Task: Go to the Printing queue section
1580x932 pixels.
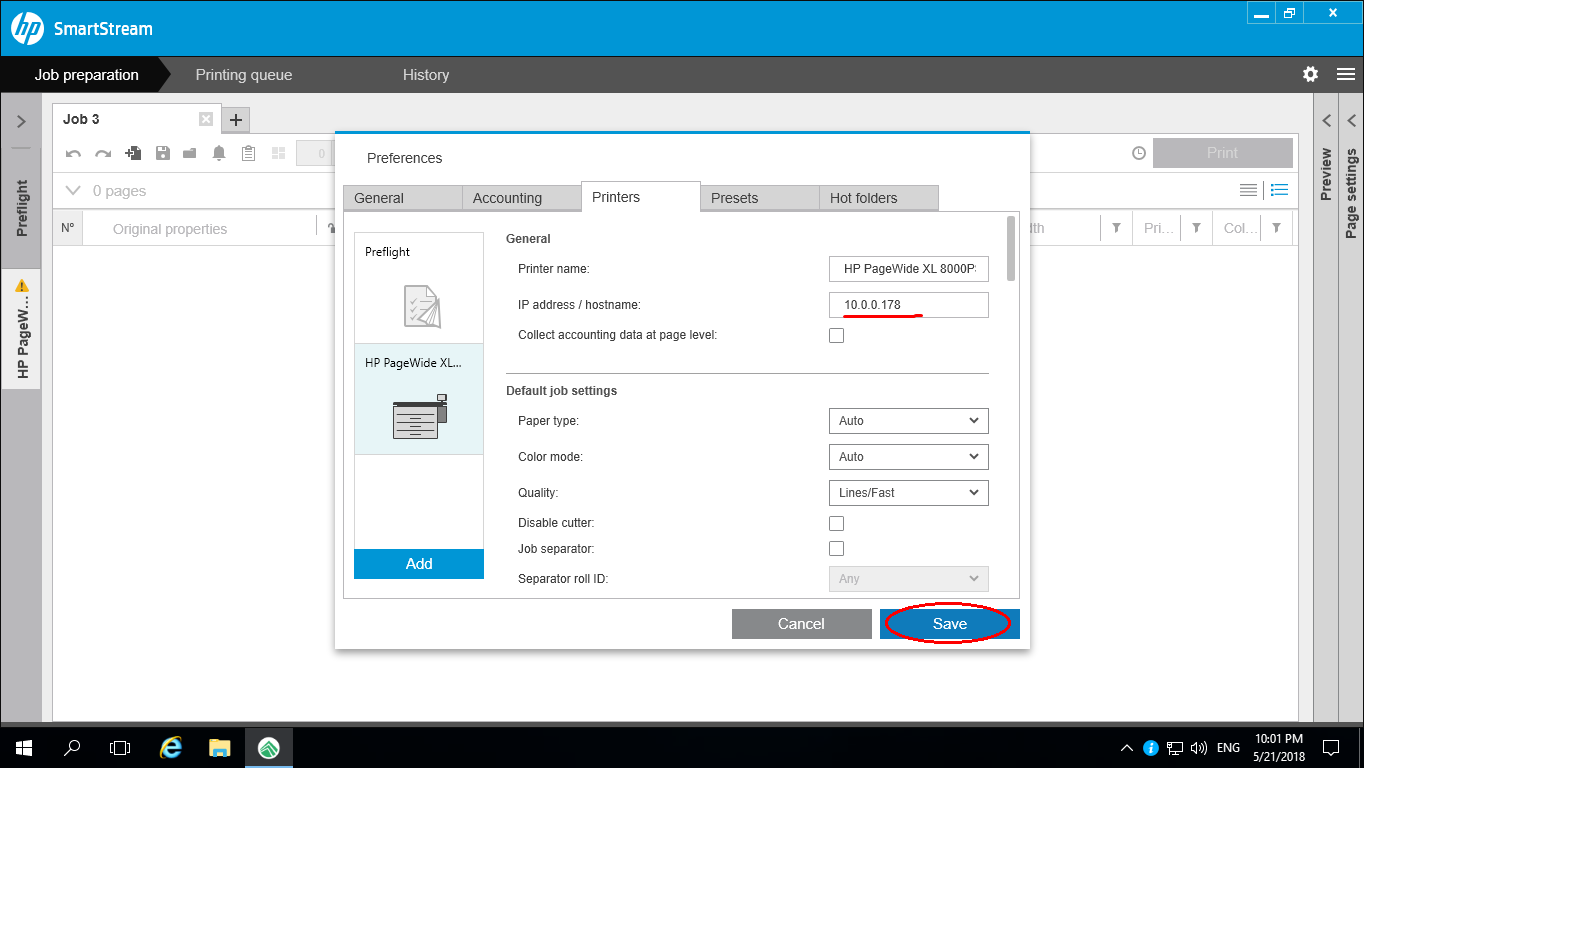Action: click(244, 75)
